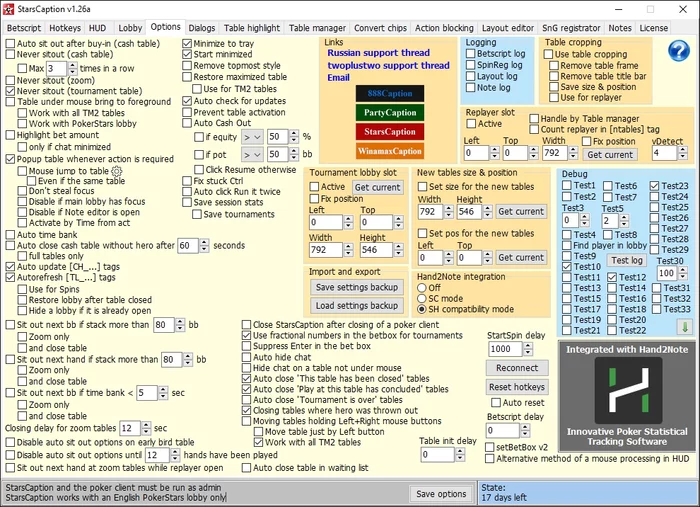Click Reset hotkeys button
The width and height of the screenshot is (700, 507).
tap(517, 387)
